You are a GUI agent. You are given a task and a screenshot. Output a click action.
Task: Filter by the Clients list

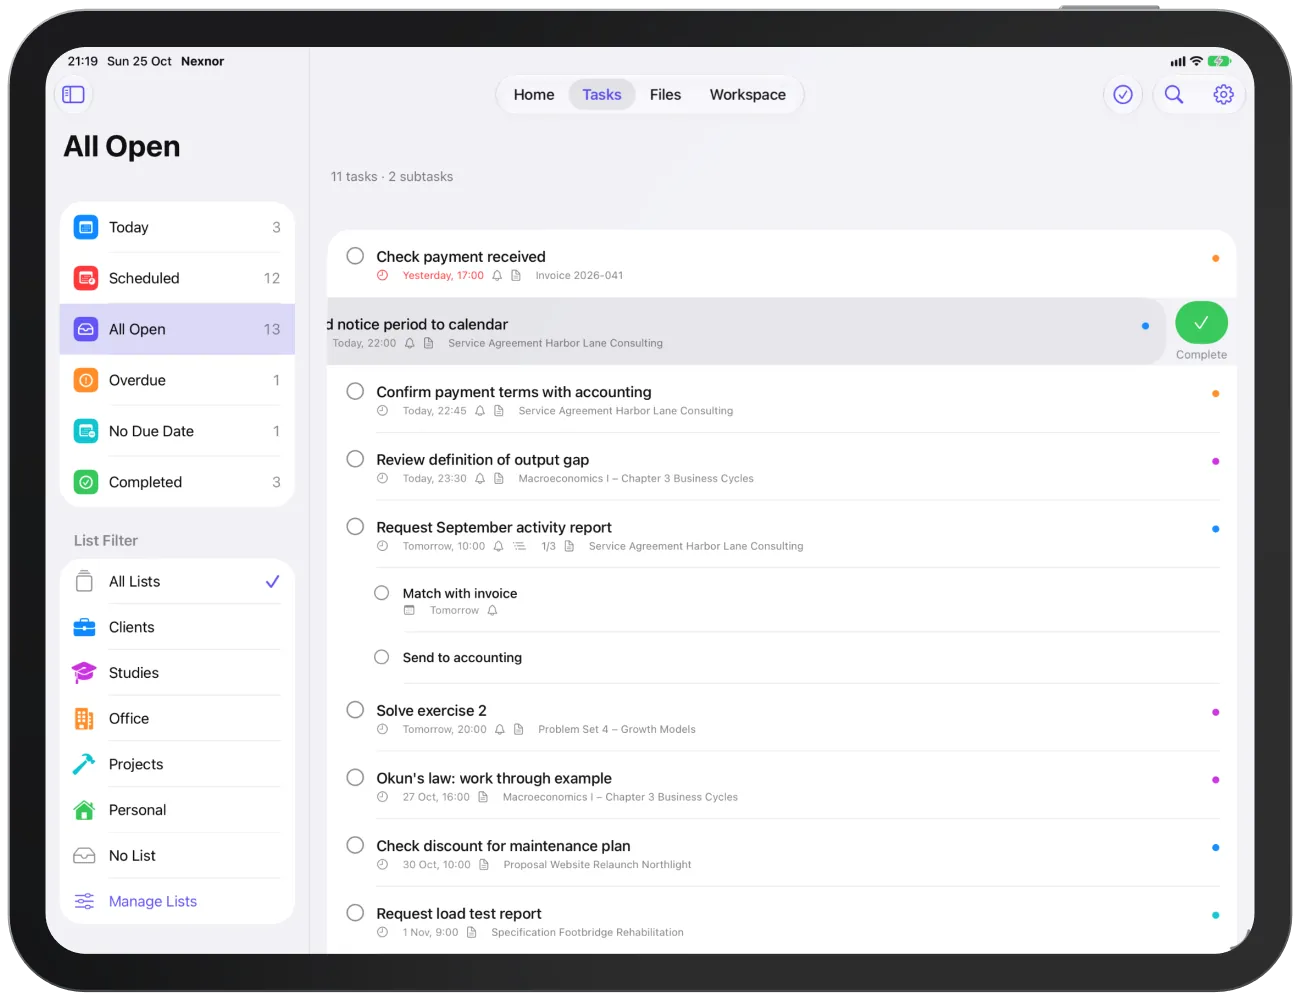[177, 627]
